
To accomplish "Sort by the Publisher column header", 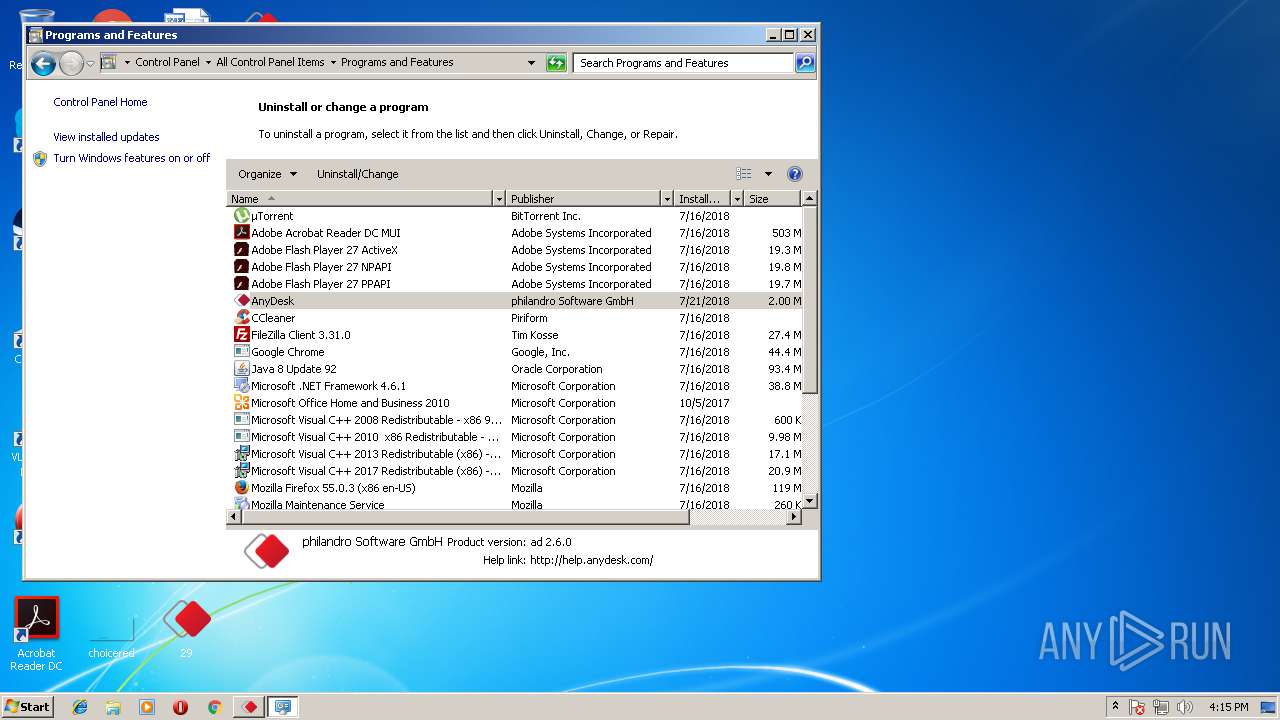I will click(x=583, y=199).
